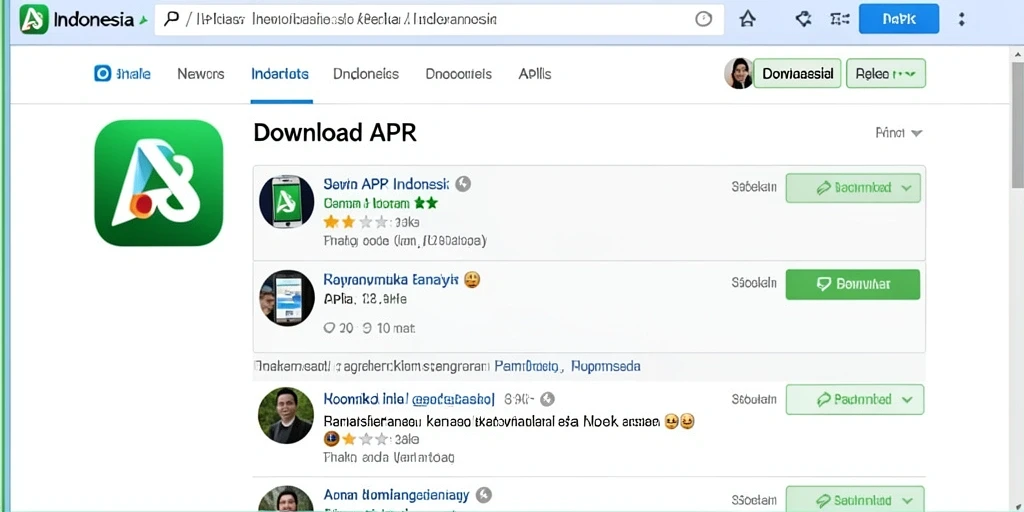Open the Koomikd inial title link
The image size is (1024, 512).
point(409,398)
